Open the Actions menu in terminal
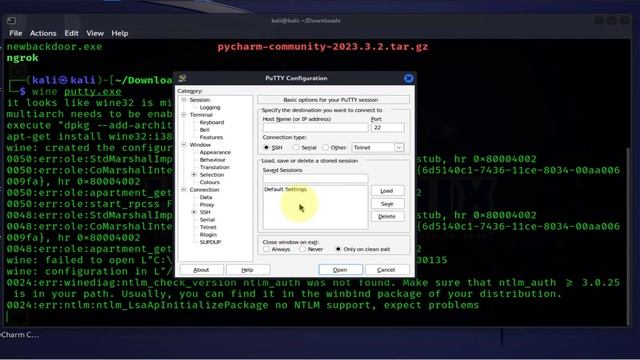The image size is (640, 360). 43,33
